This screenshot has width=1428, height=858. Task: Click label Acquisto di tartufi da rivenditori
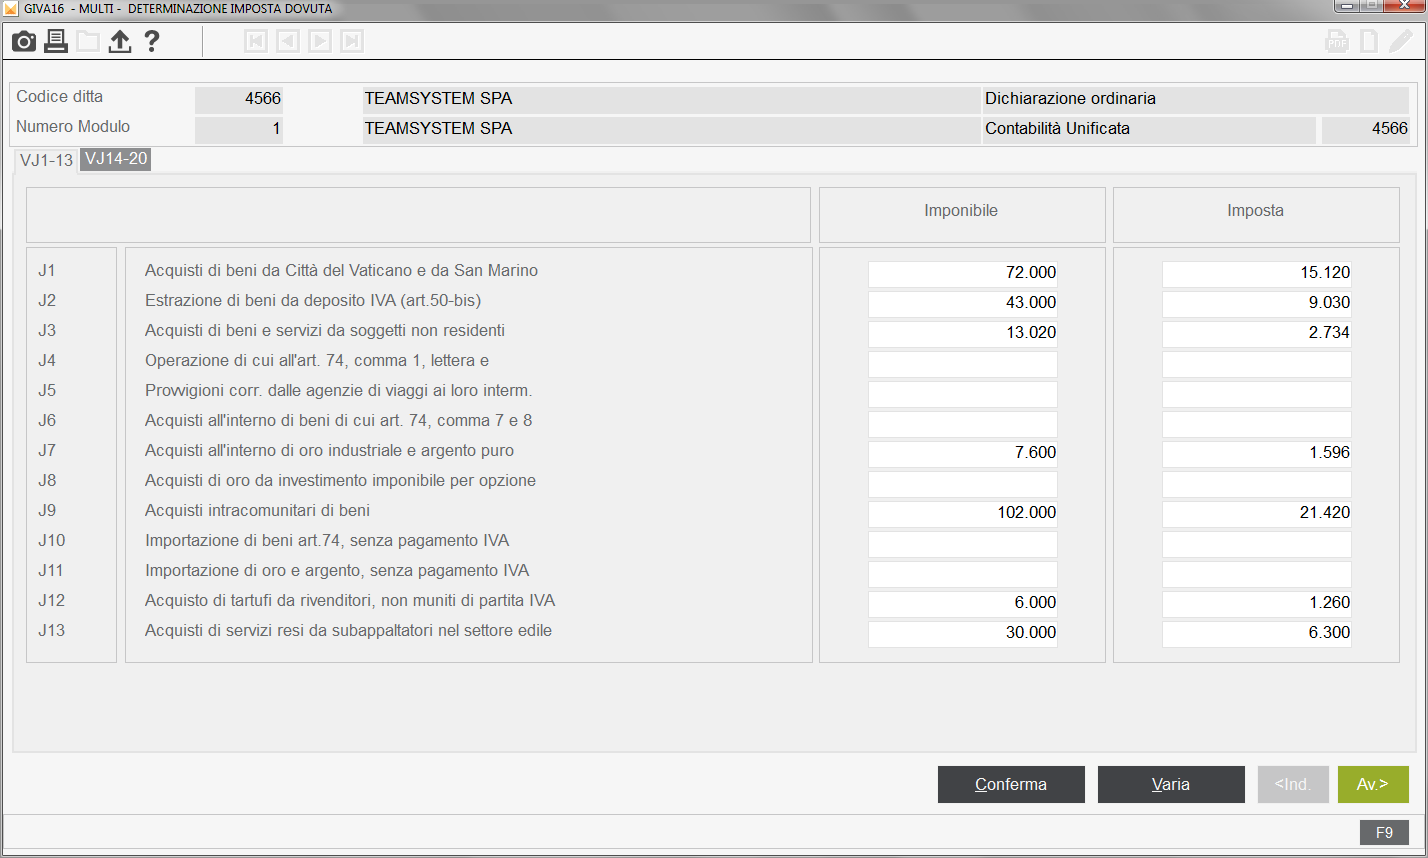pyautogui.click(x=350, y=600)
